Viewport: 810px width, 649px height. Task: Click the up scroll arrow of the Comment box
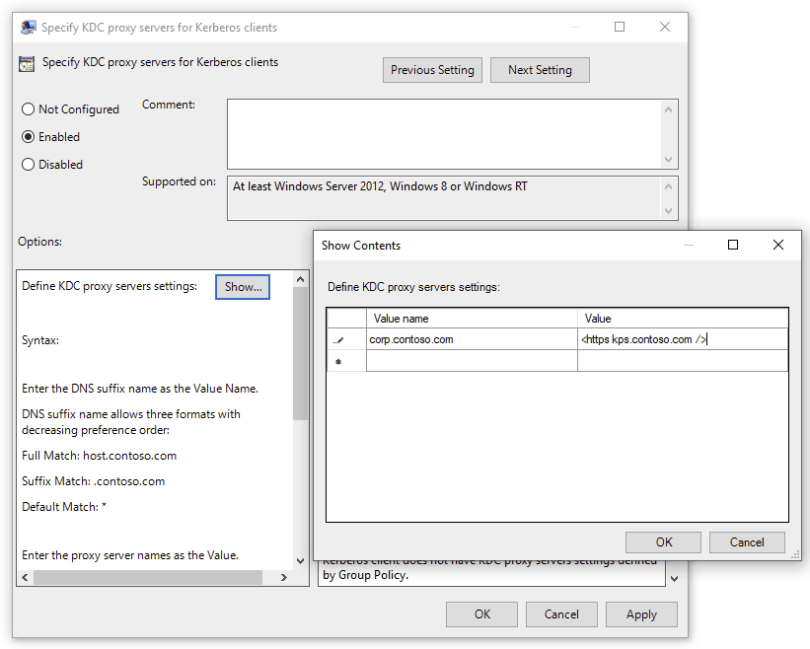point(670,109)
